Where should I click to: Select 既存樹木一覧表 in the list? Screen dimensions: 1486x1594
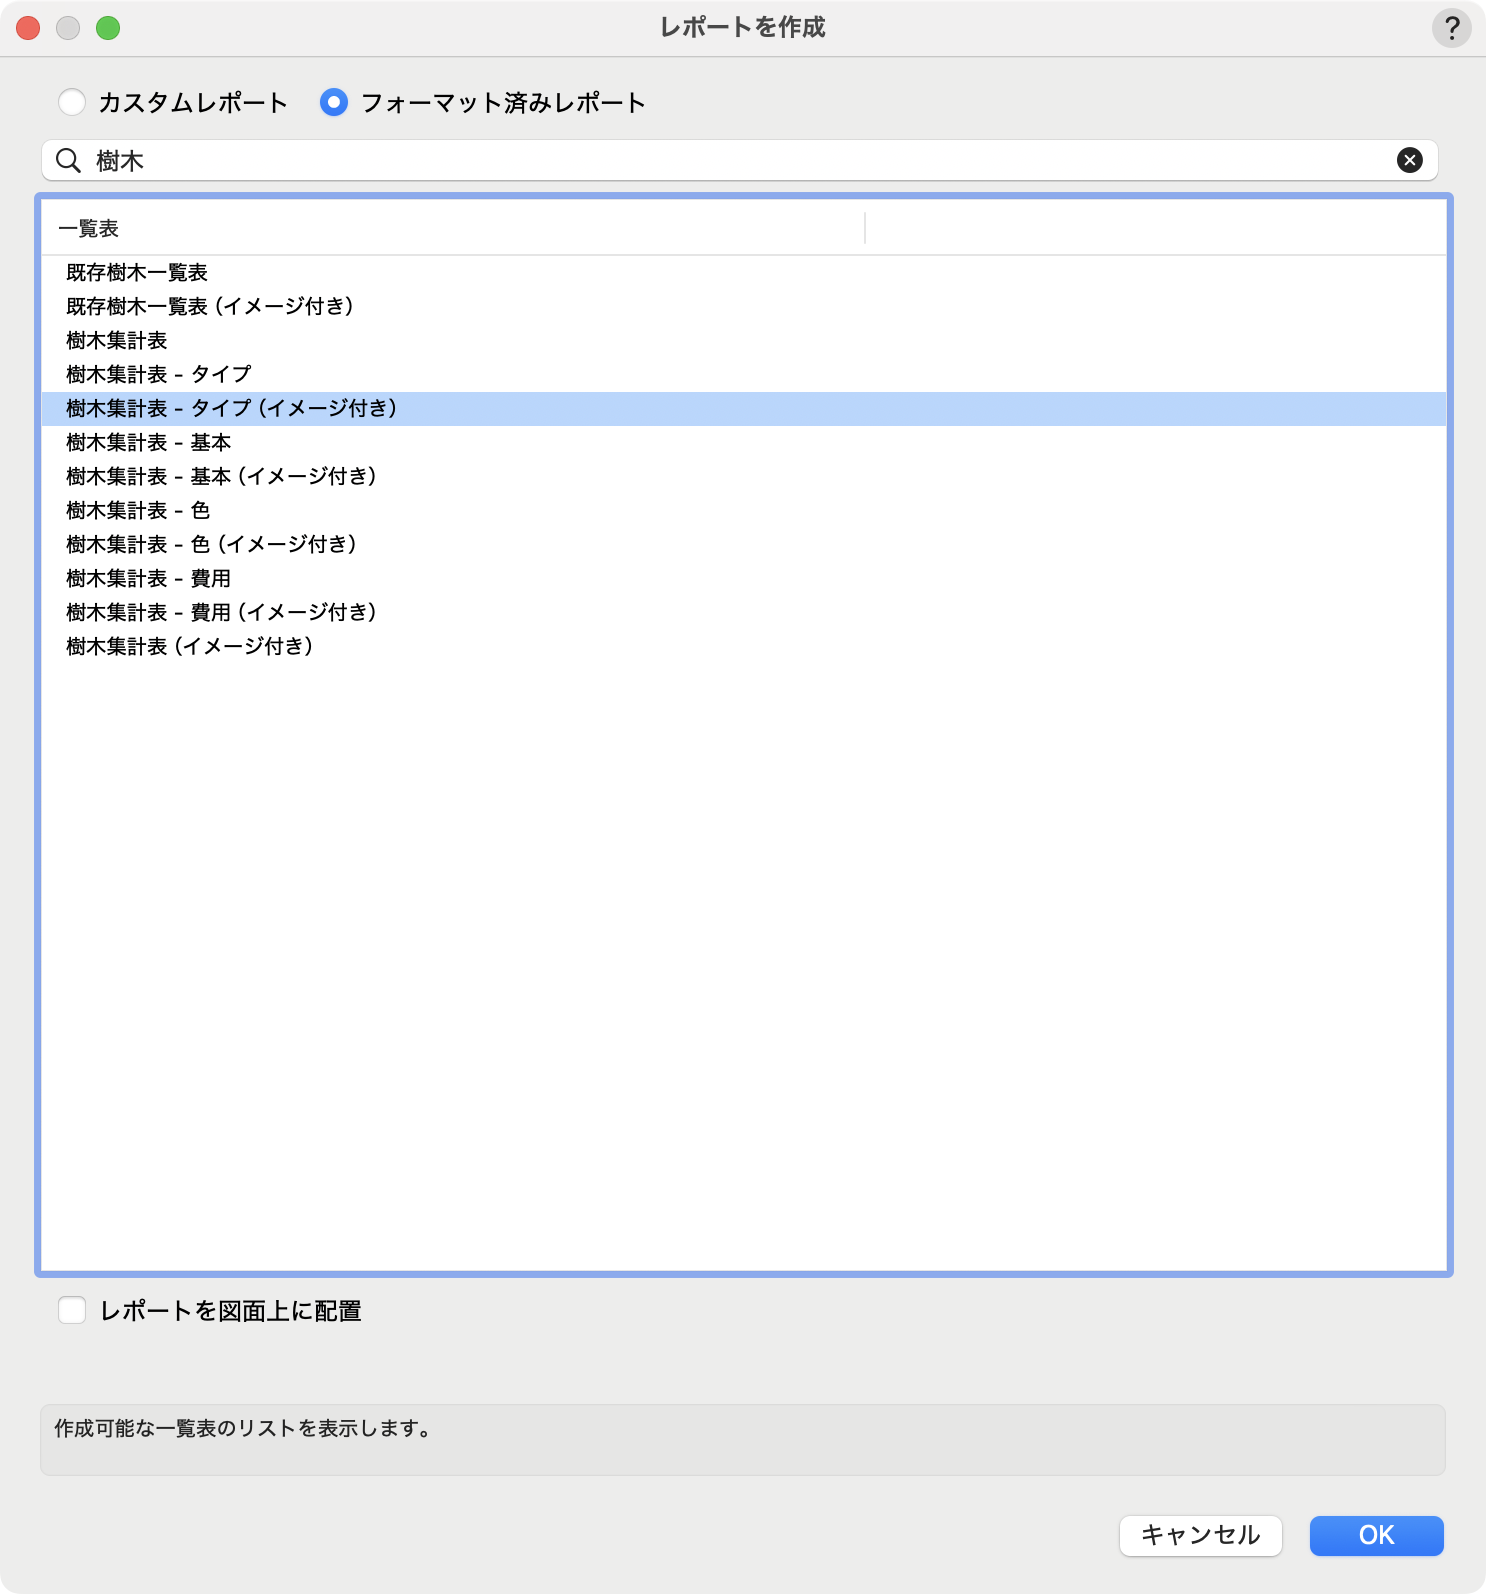click(x=137, y=273)
